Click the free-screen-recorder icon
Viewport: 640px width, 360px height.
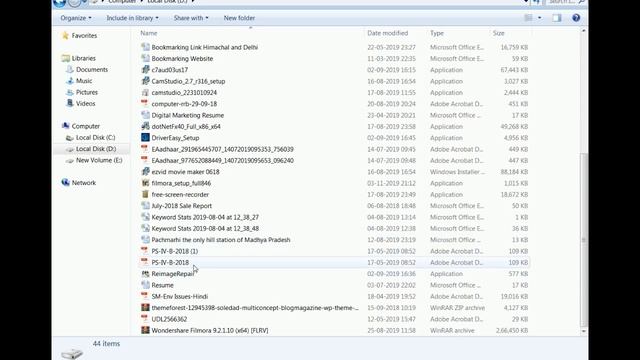tap(145, 194)
